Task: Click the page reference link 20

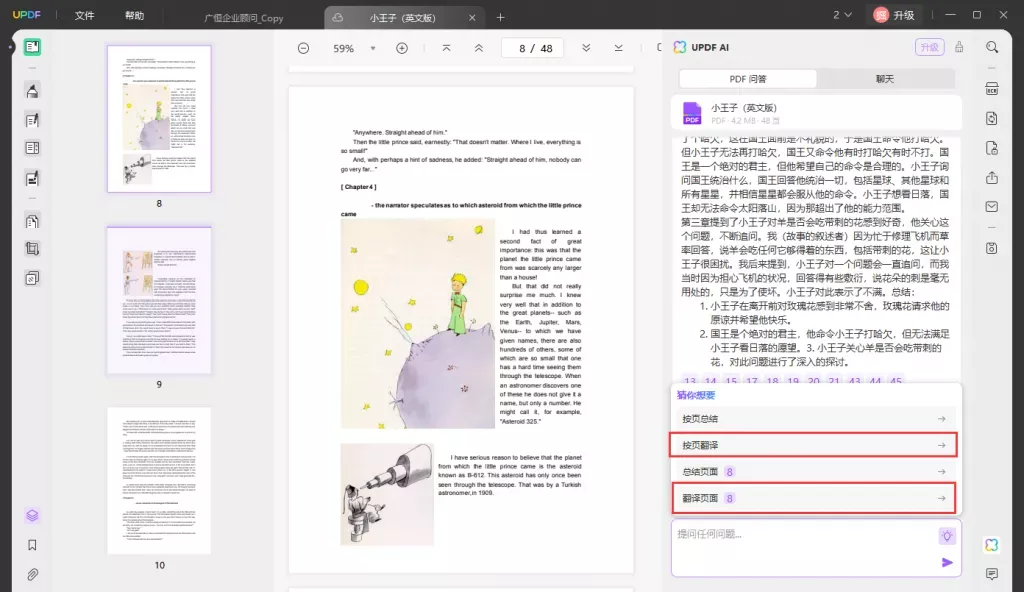Action: click(814, 381)
